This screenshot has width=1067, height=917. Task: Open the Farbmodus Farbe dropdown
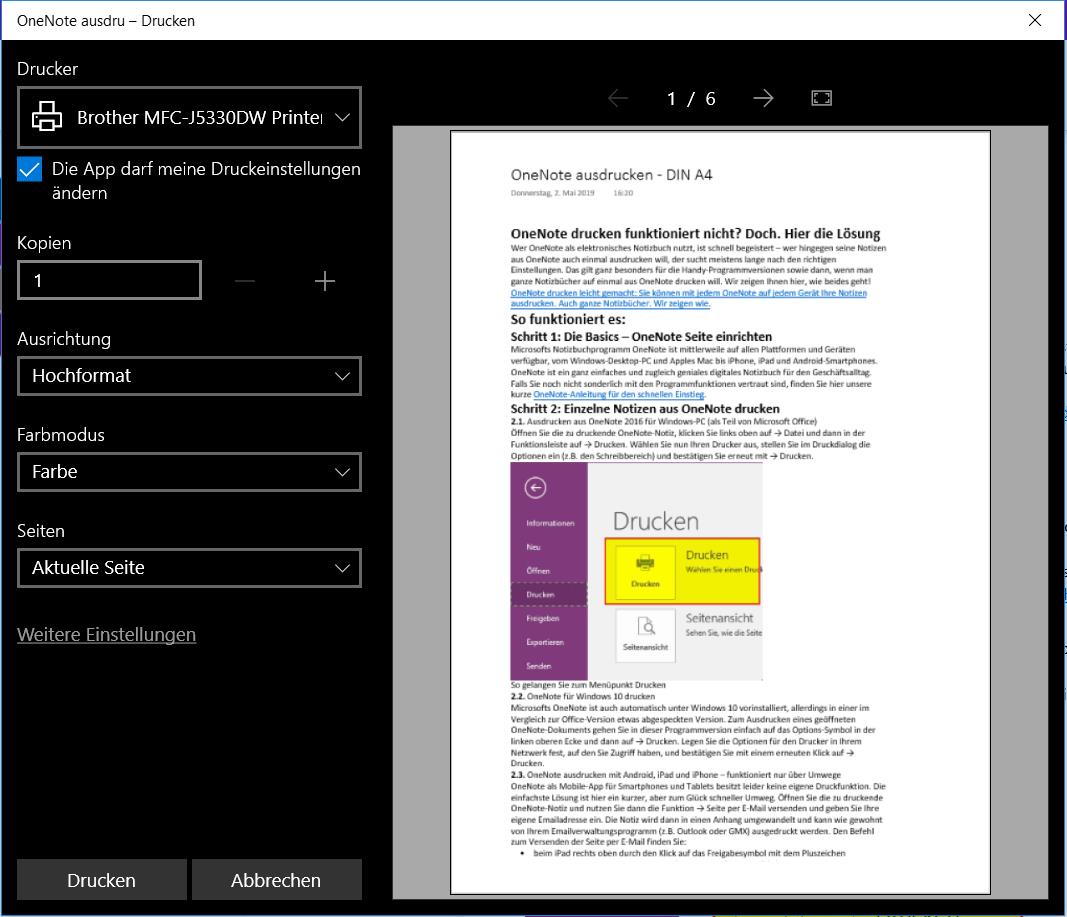[x=189, y=472]
